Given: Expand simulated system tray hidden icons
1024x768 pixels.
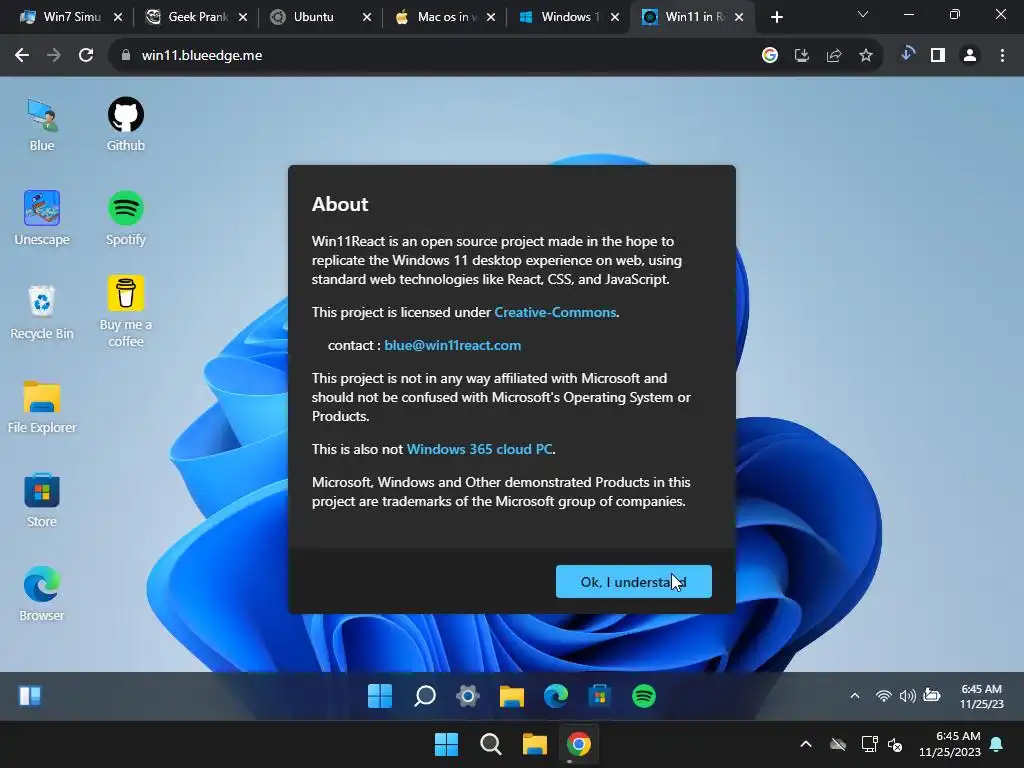Looking at the screenshot, I should [855, 696].
